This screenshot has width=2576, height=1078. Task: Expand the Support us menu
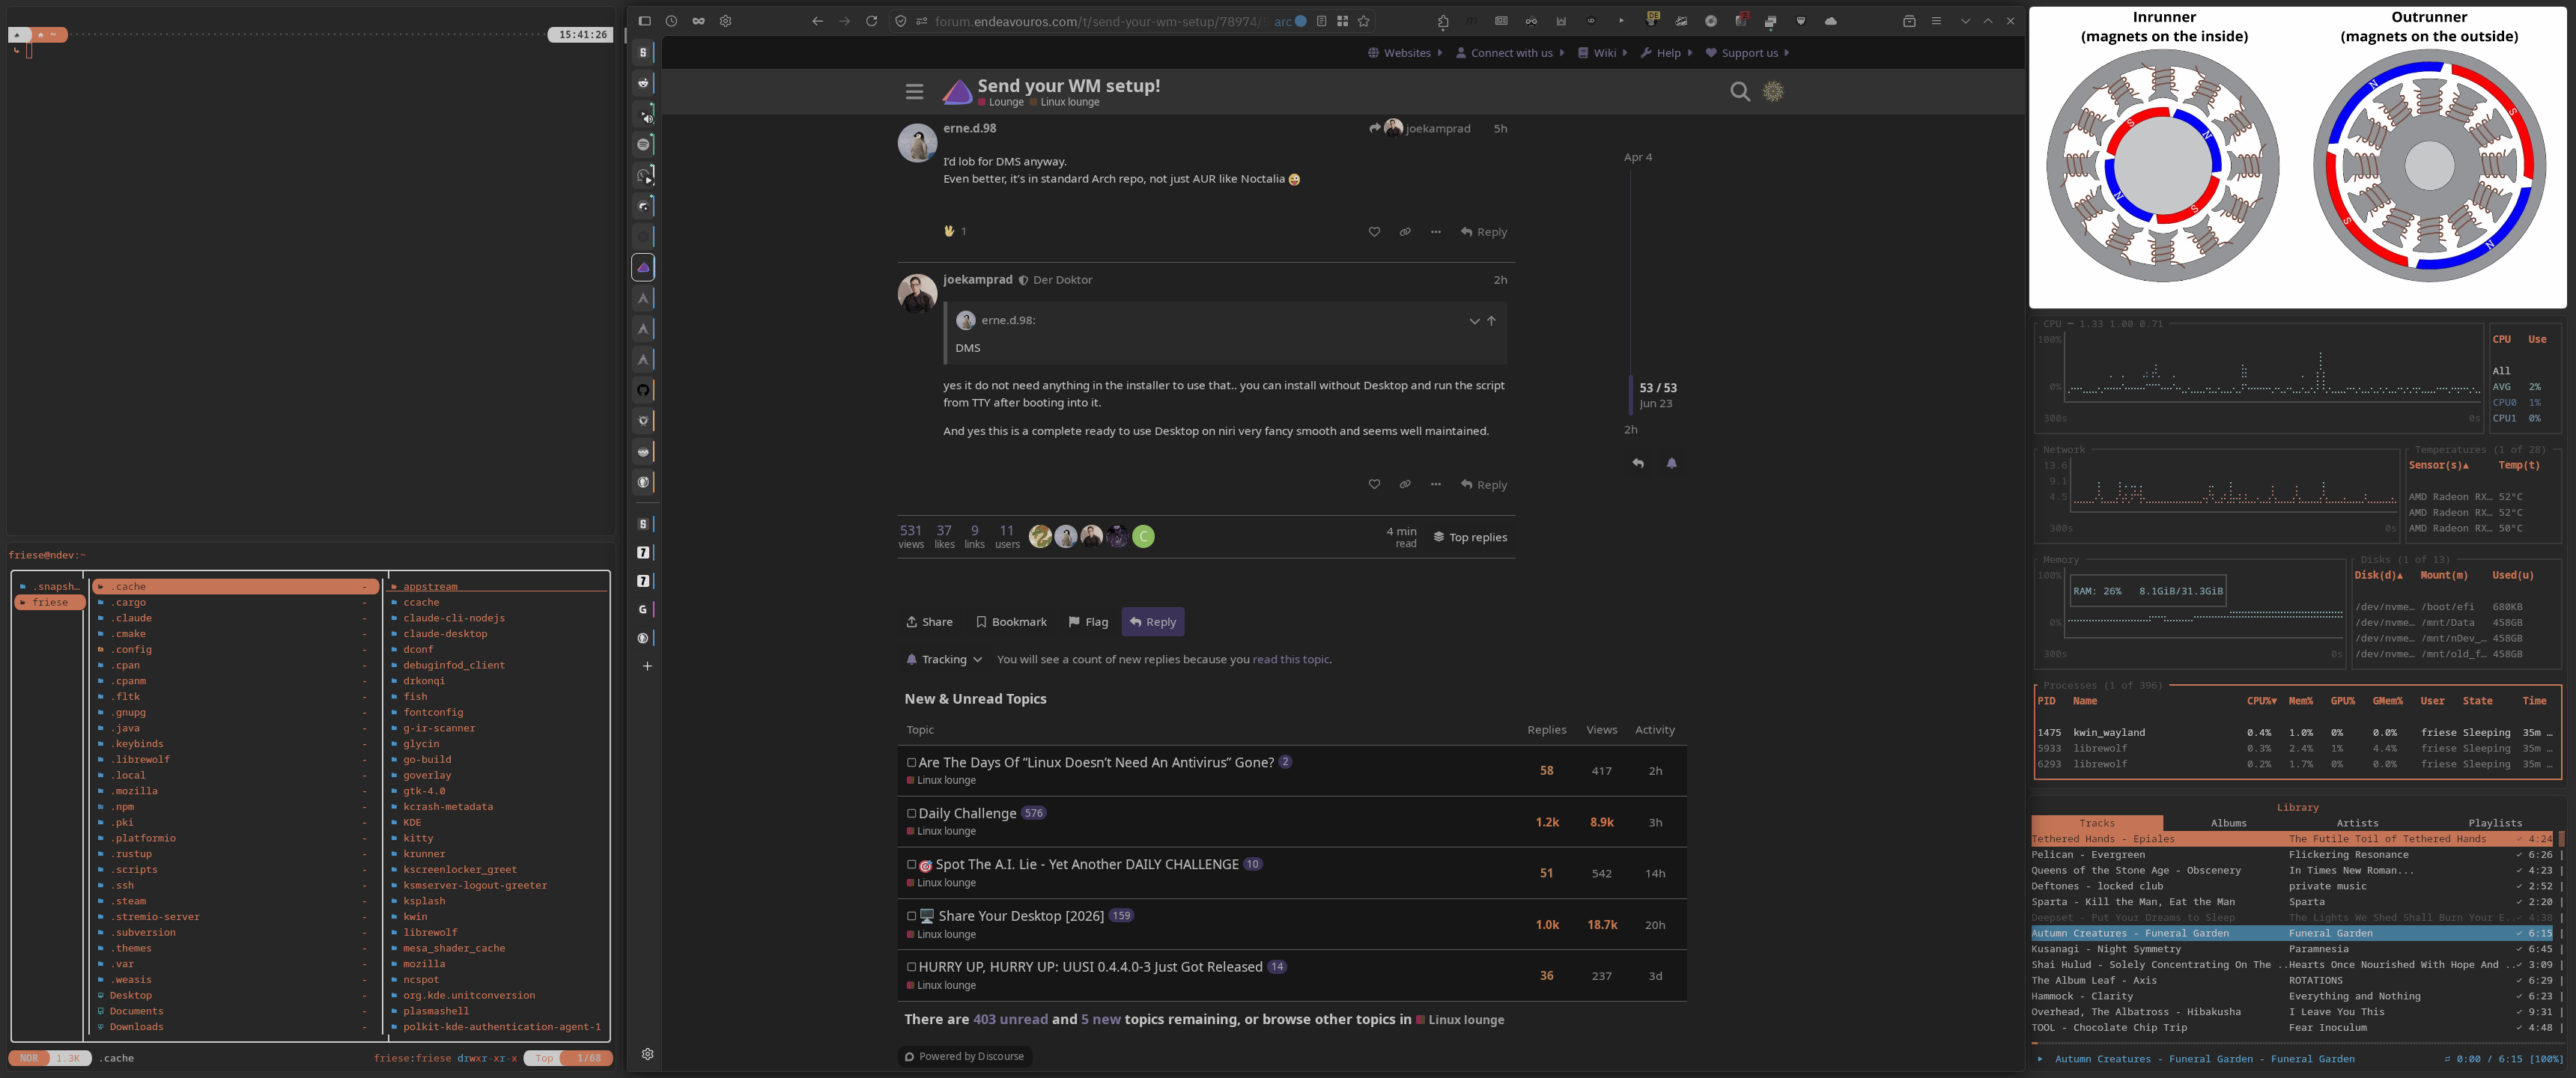pos(1748,53)
